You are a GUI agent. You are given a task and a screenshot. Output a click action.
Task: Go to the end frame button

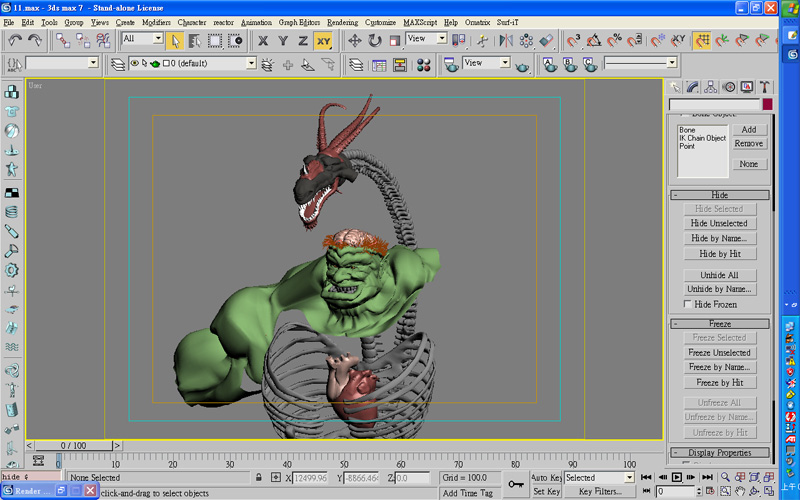707,478
